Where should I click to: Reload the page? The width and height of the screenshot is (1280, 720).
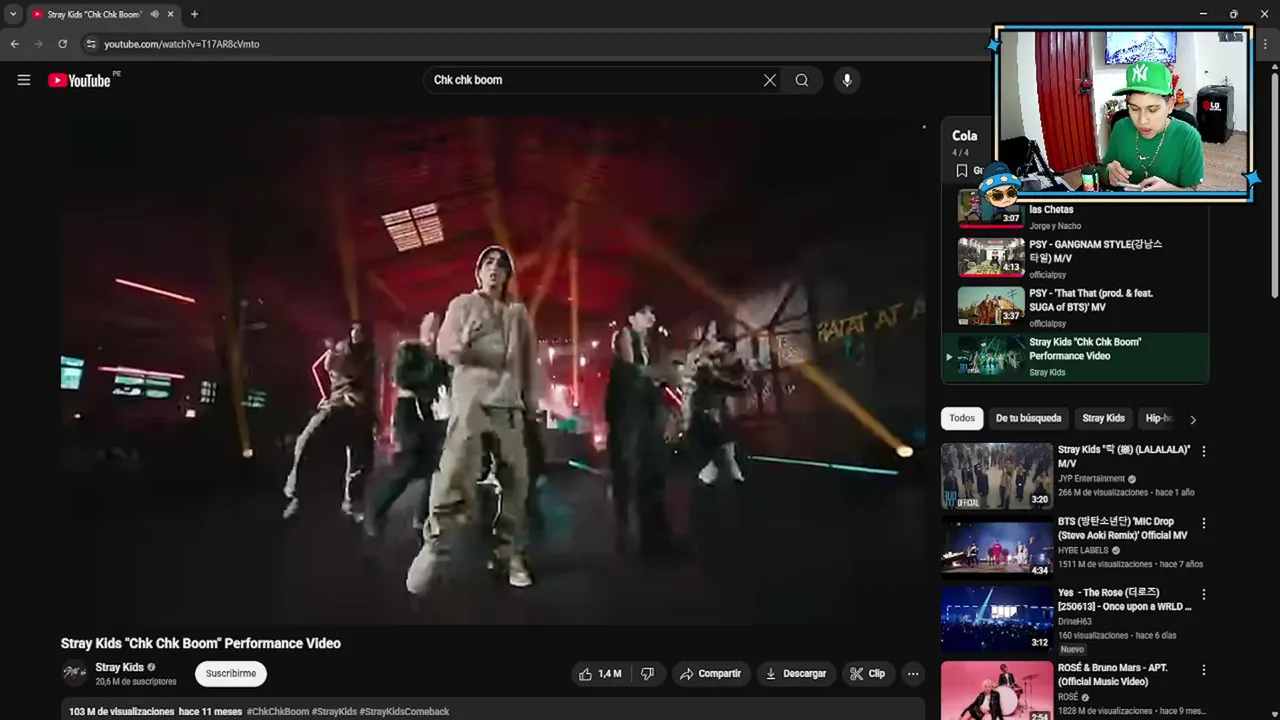(62, 44)
